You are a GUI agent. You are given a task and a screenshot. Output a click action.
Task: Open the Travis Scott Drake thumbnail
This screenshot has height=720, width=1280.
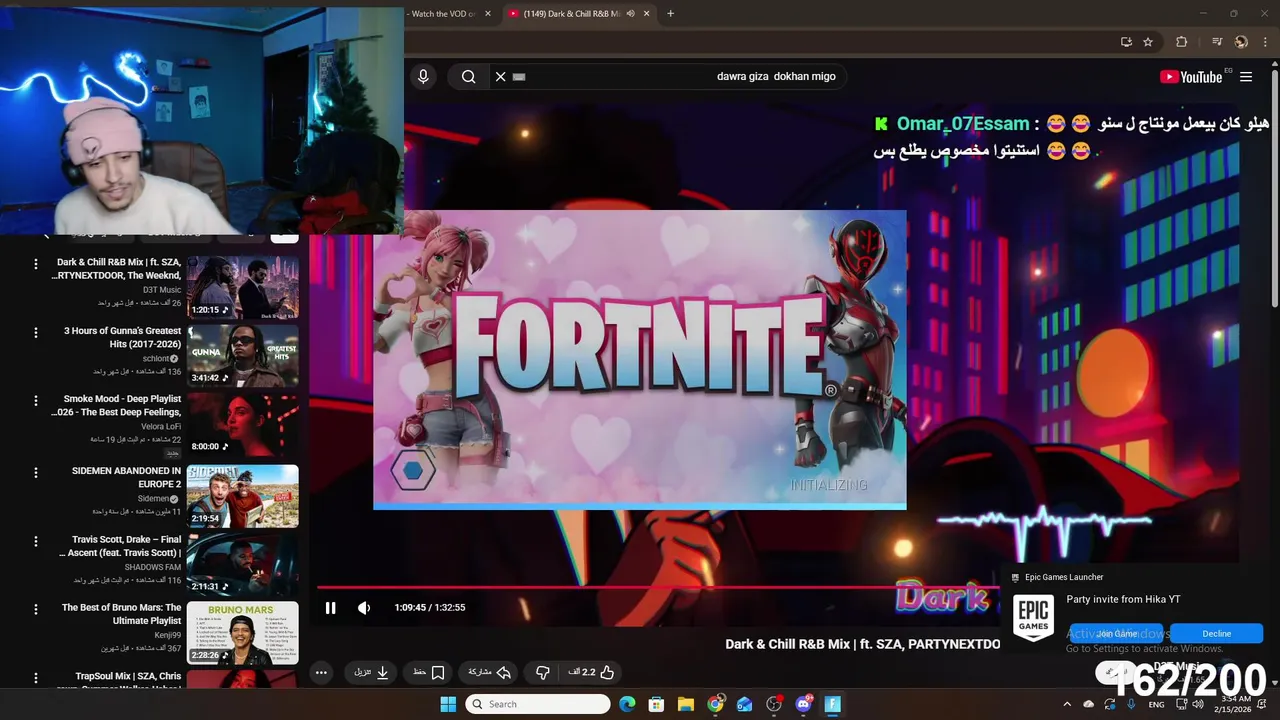(243, 565)
